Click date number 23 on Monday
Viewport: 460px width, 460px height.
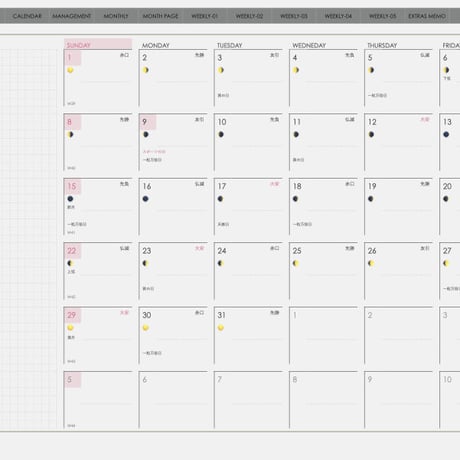[147, 251]
